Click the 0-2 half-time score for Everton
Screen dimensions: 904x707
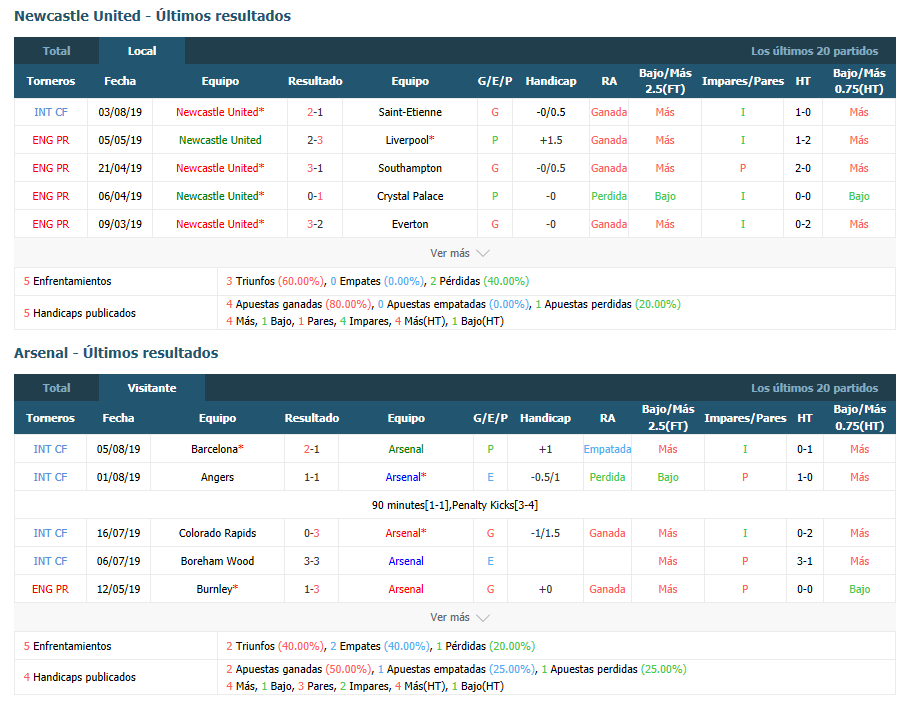point(803,224)
